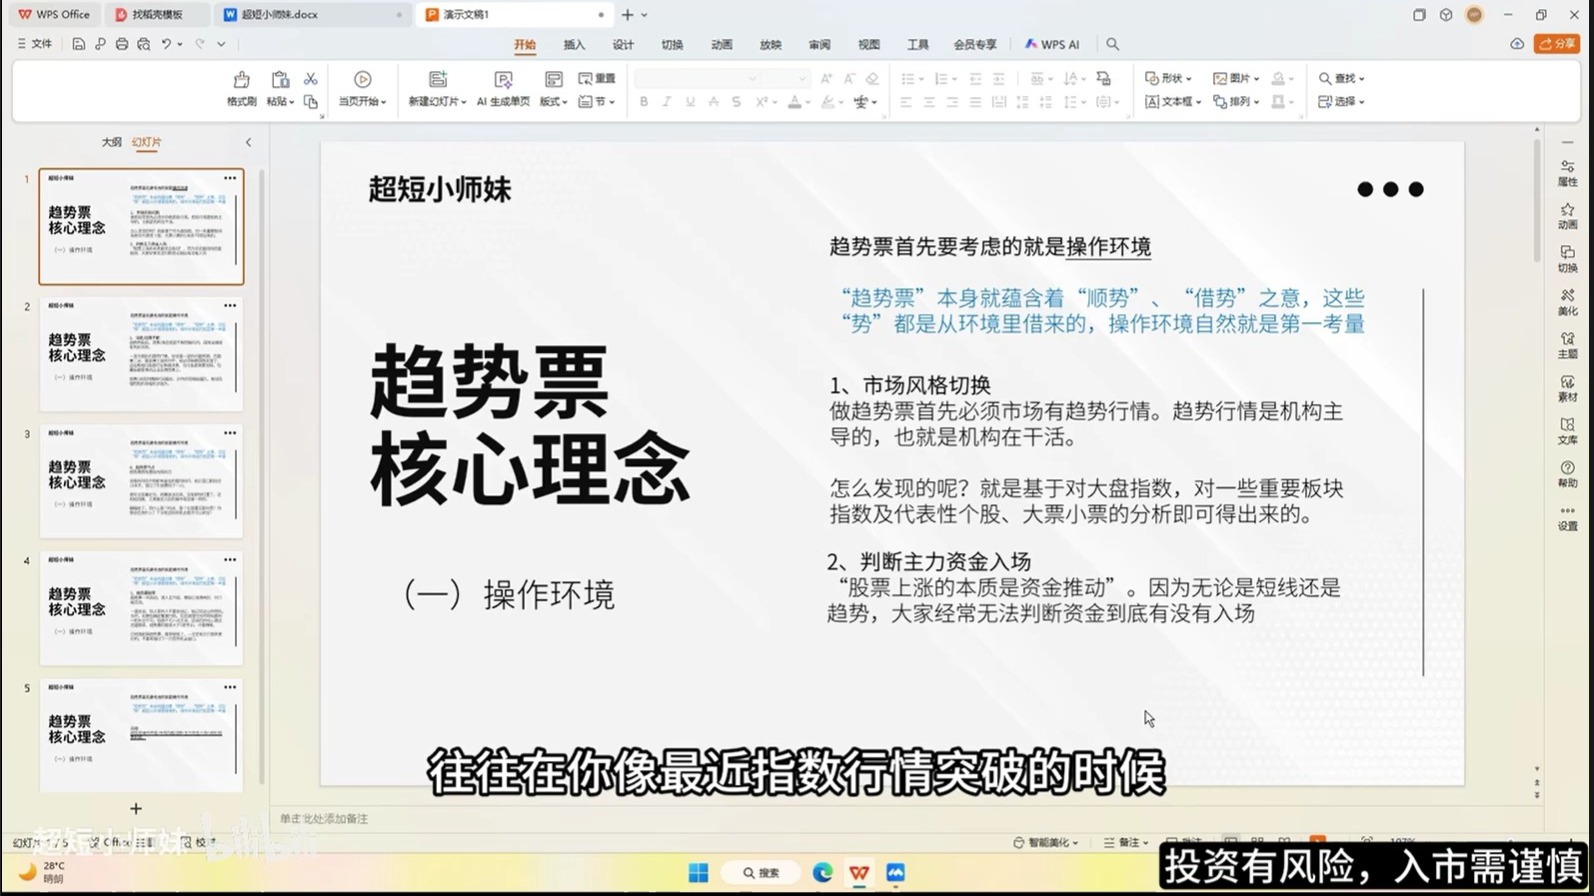Open Print Preview from quick toolbar
The height and width of the screenshot is (896, 1594).
tap(144, 44)
